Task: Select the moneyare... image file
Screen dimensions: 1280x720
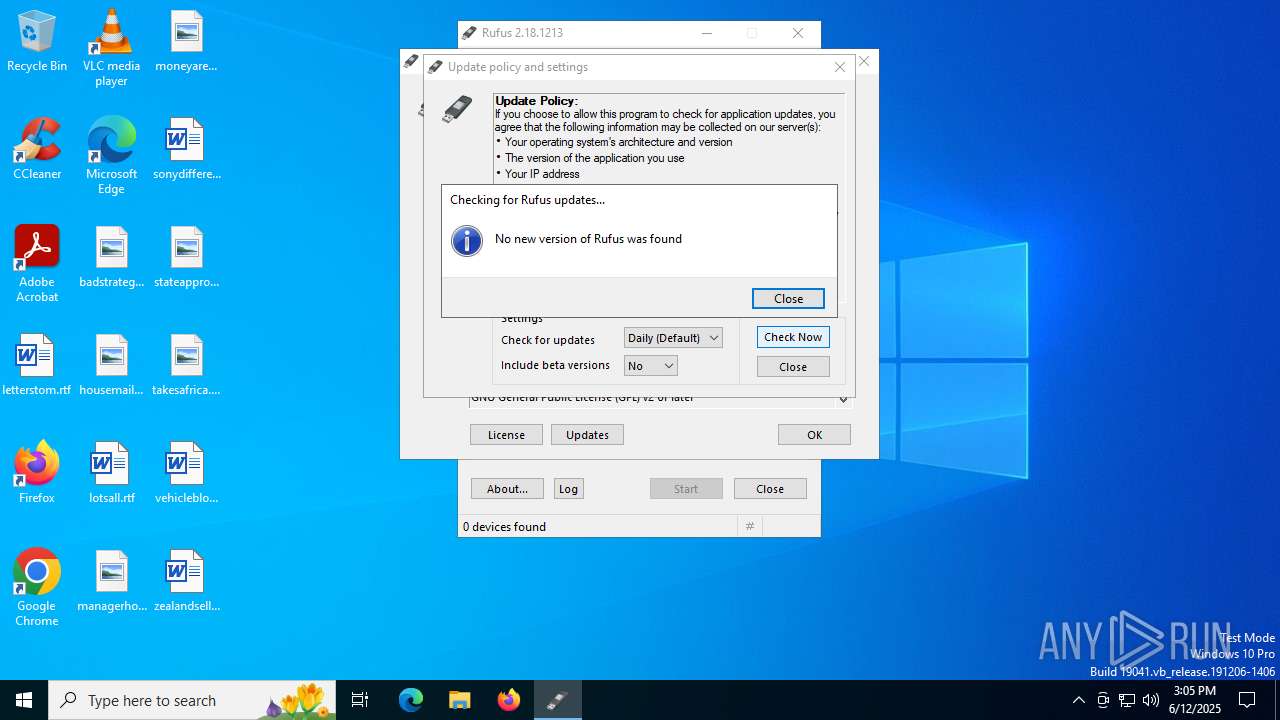Action: (x=186, y=42)
